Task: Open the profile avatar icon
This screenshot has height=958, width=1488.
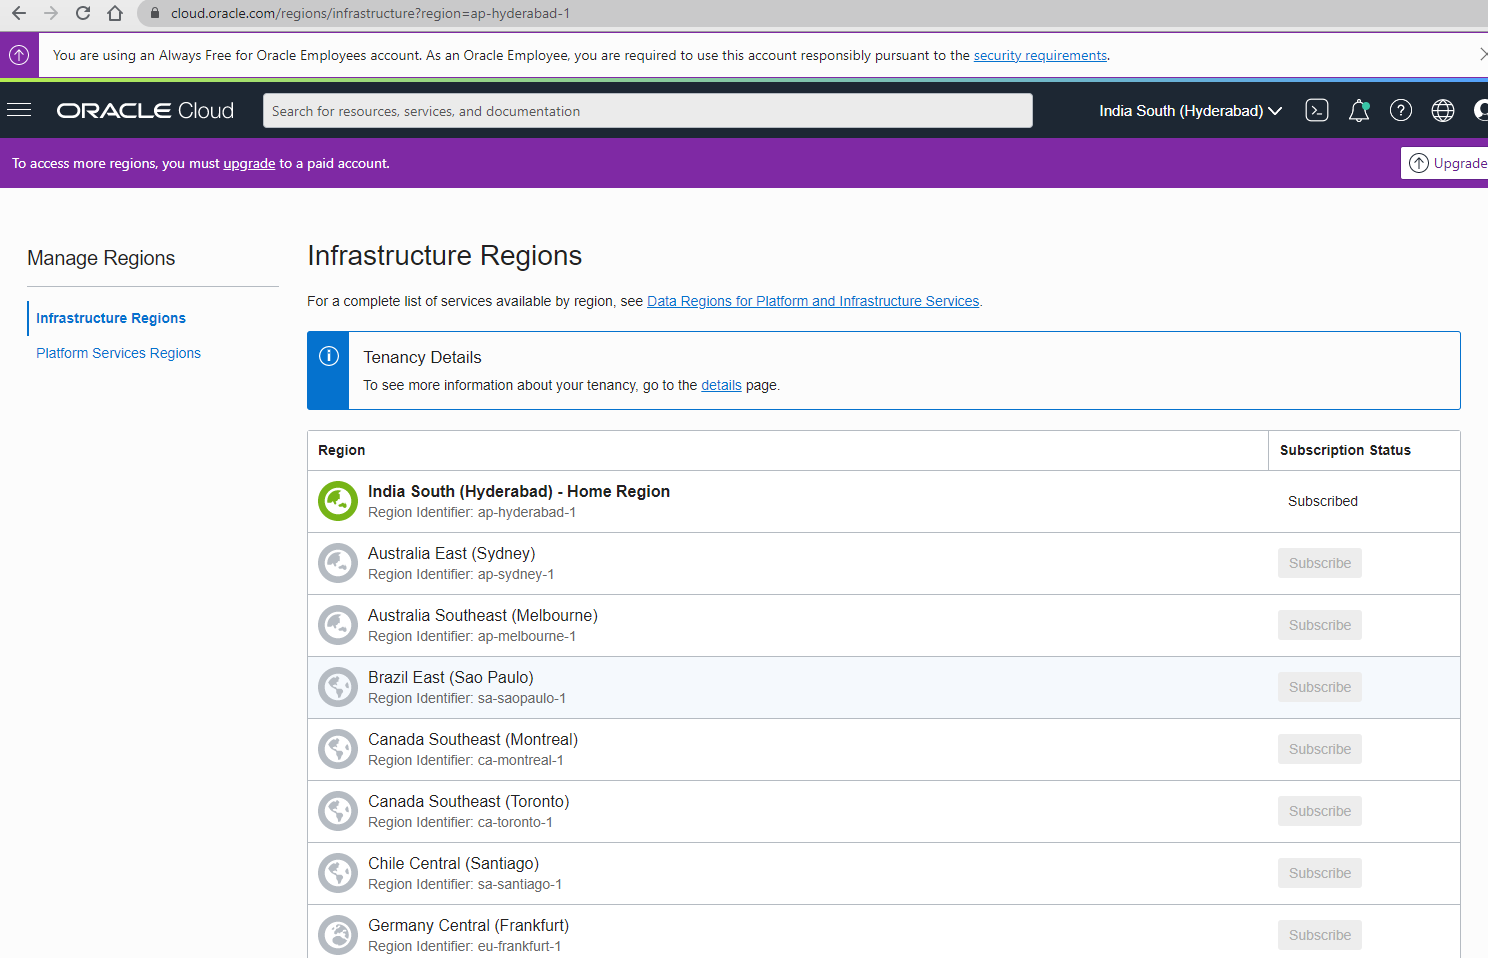Action: (1481, 110)
